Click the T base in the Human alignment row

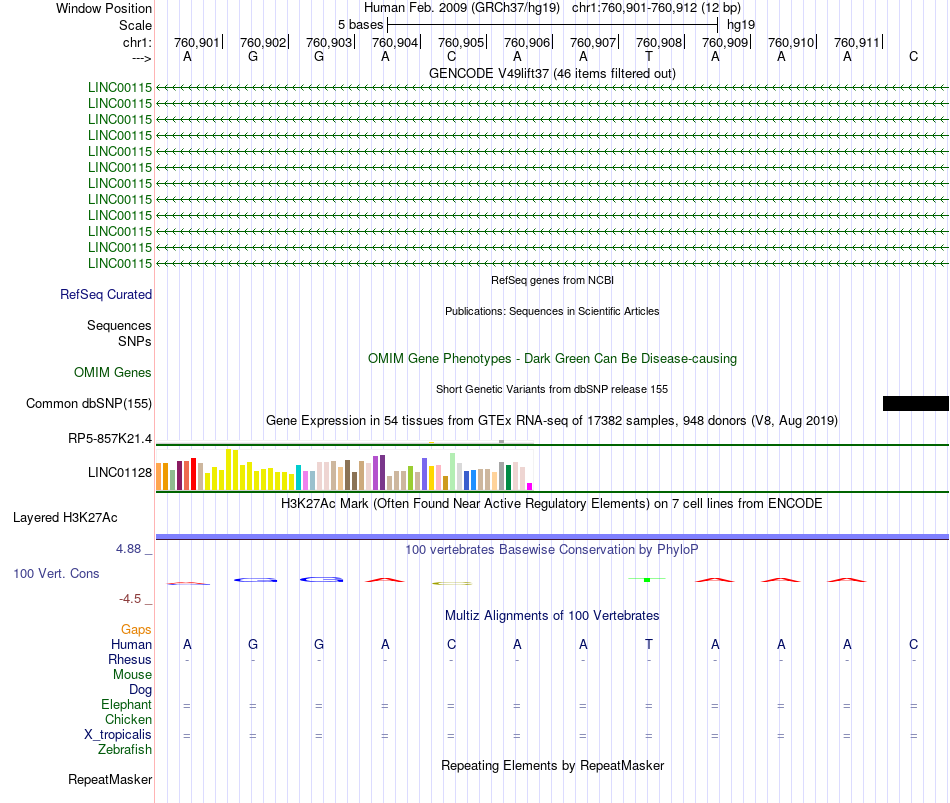click(x=649, y=644)
